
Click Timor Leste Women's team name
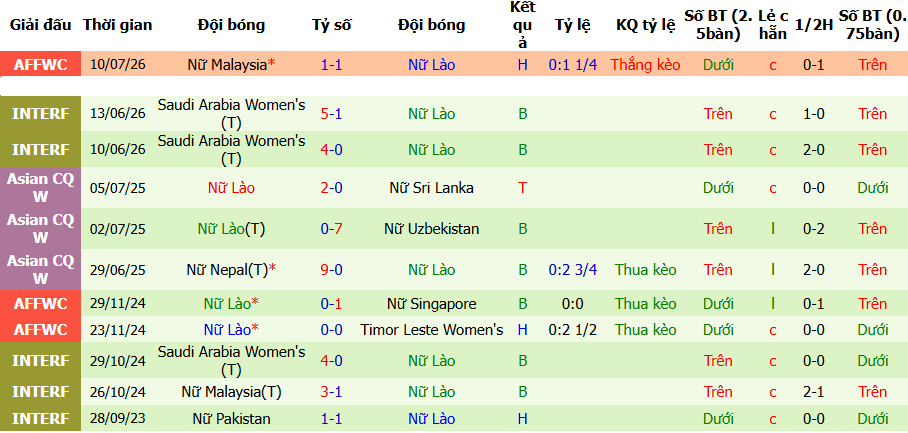[x=431, y=330]
